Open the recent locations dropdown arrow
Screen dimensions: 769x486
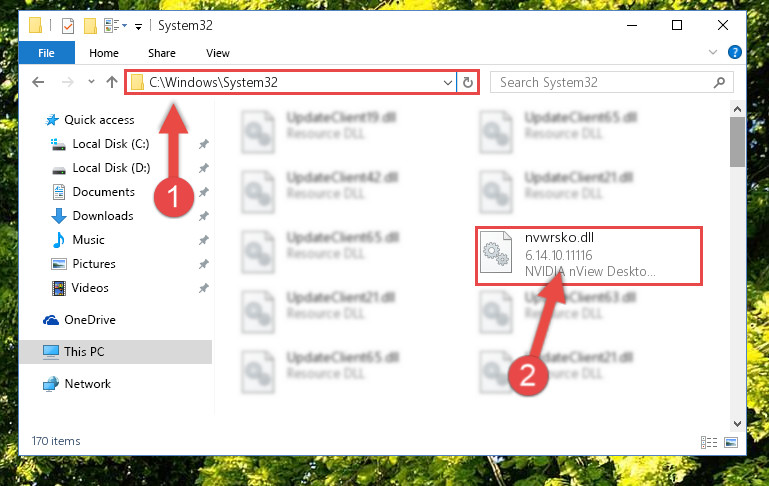pyautogui.click(x=91, y=82)
